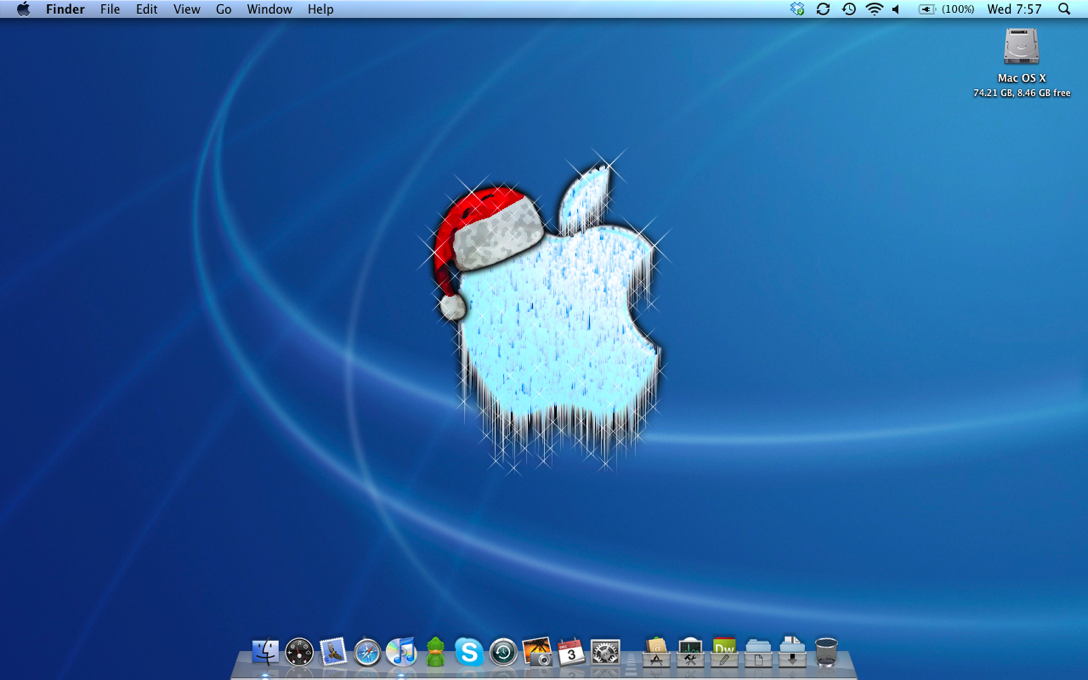The height and width of the screenshot is (680, 1088).
Task: Open the photo and camera app in the Dock
Action: tap(537, 652)
